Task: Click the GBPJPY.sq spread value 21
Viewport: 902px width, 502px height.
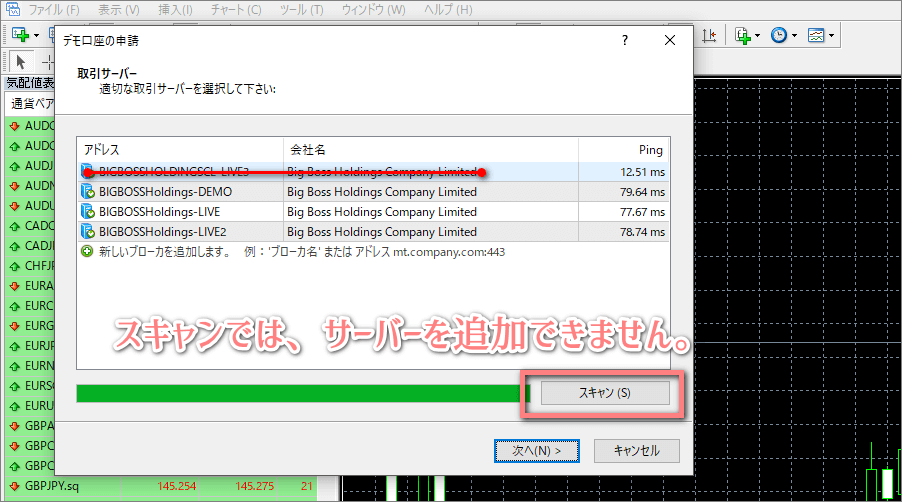Action: pos(307,486)
